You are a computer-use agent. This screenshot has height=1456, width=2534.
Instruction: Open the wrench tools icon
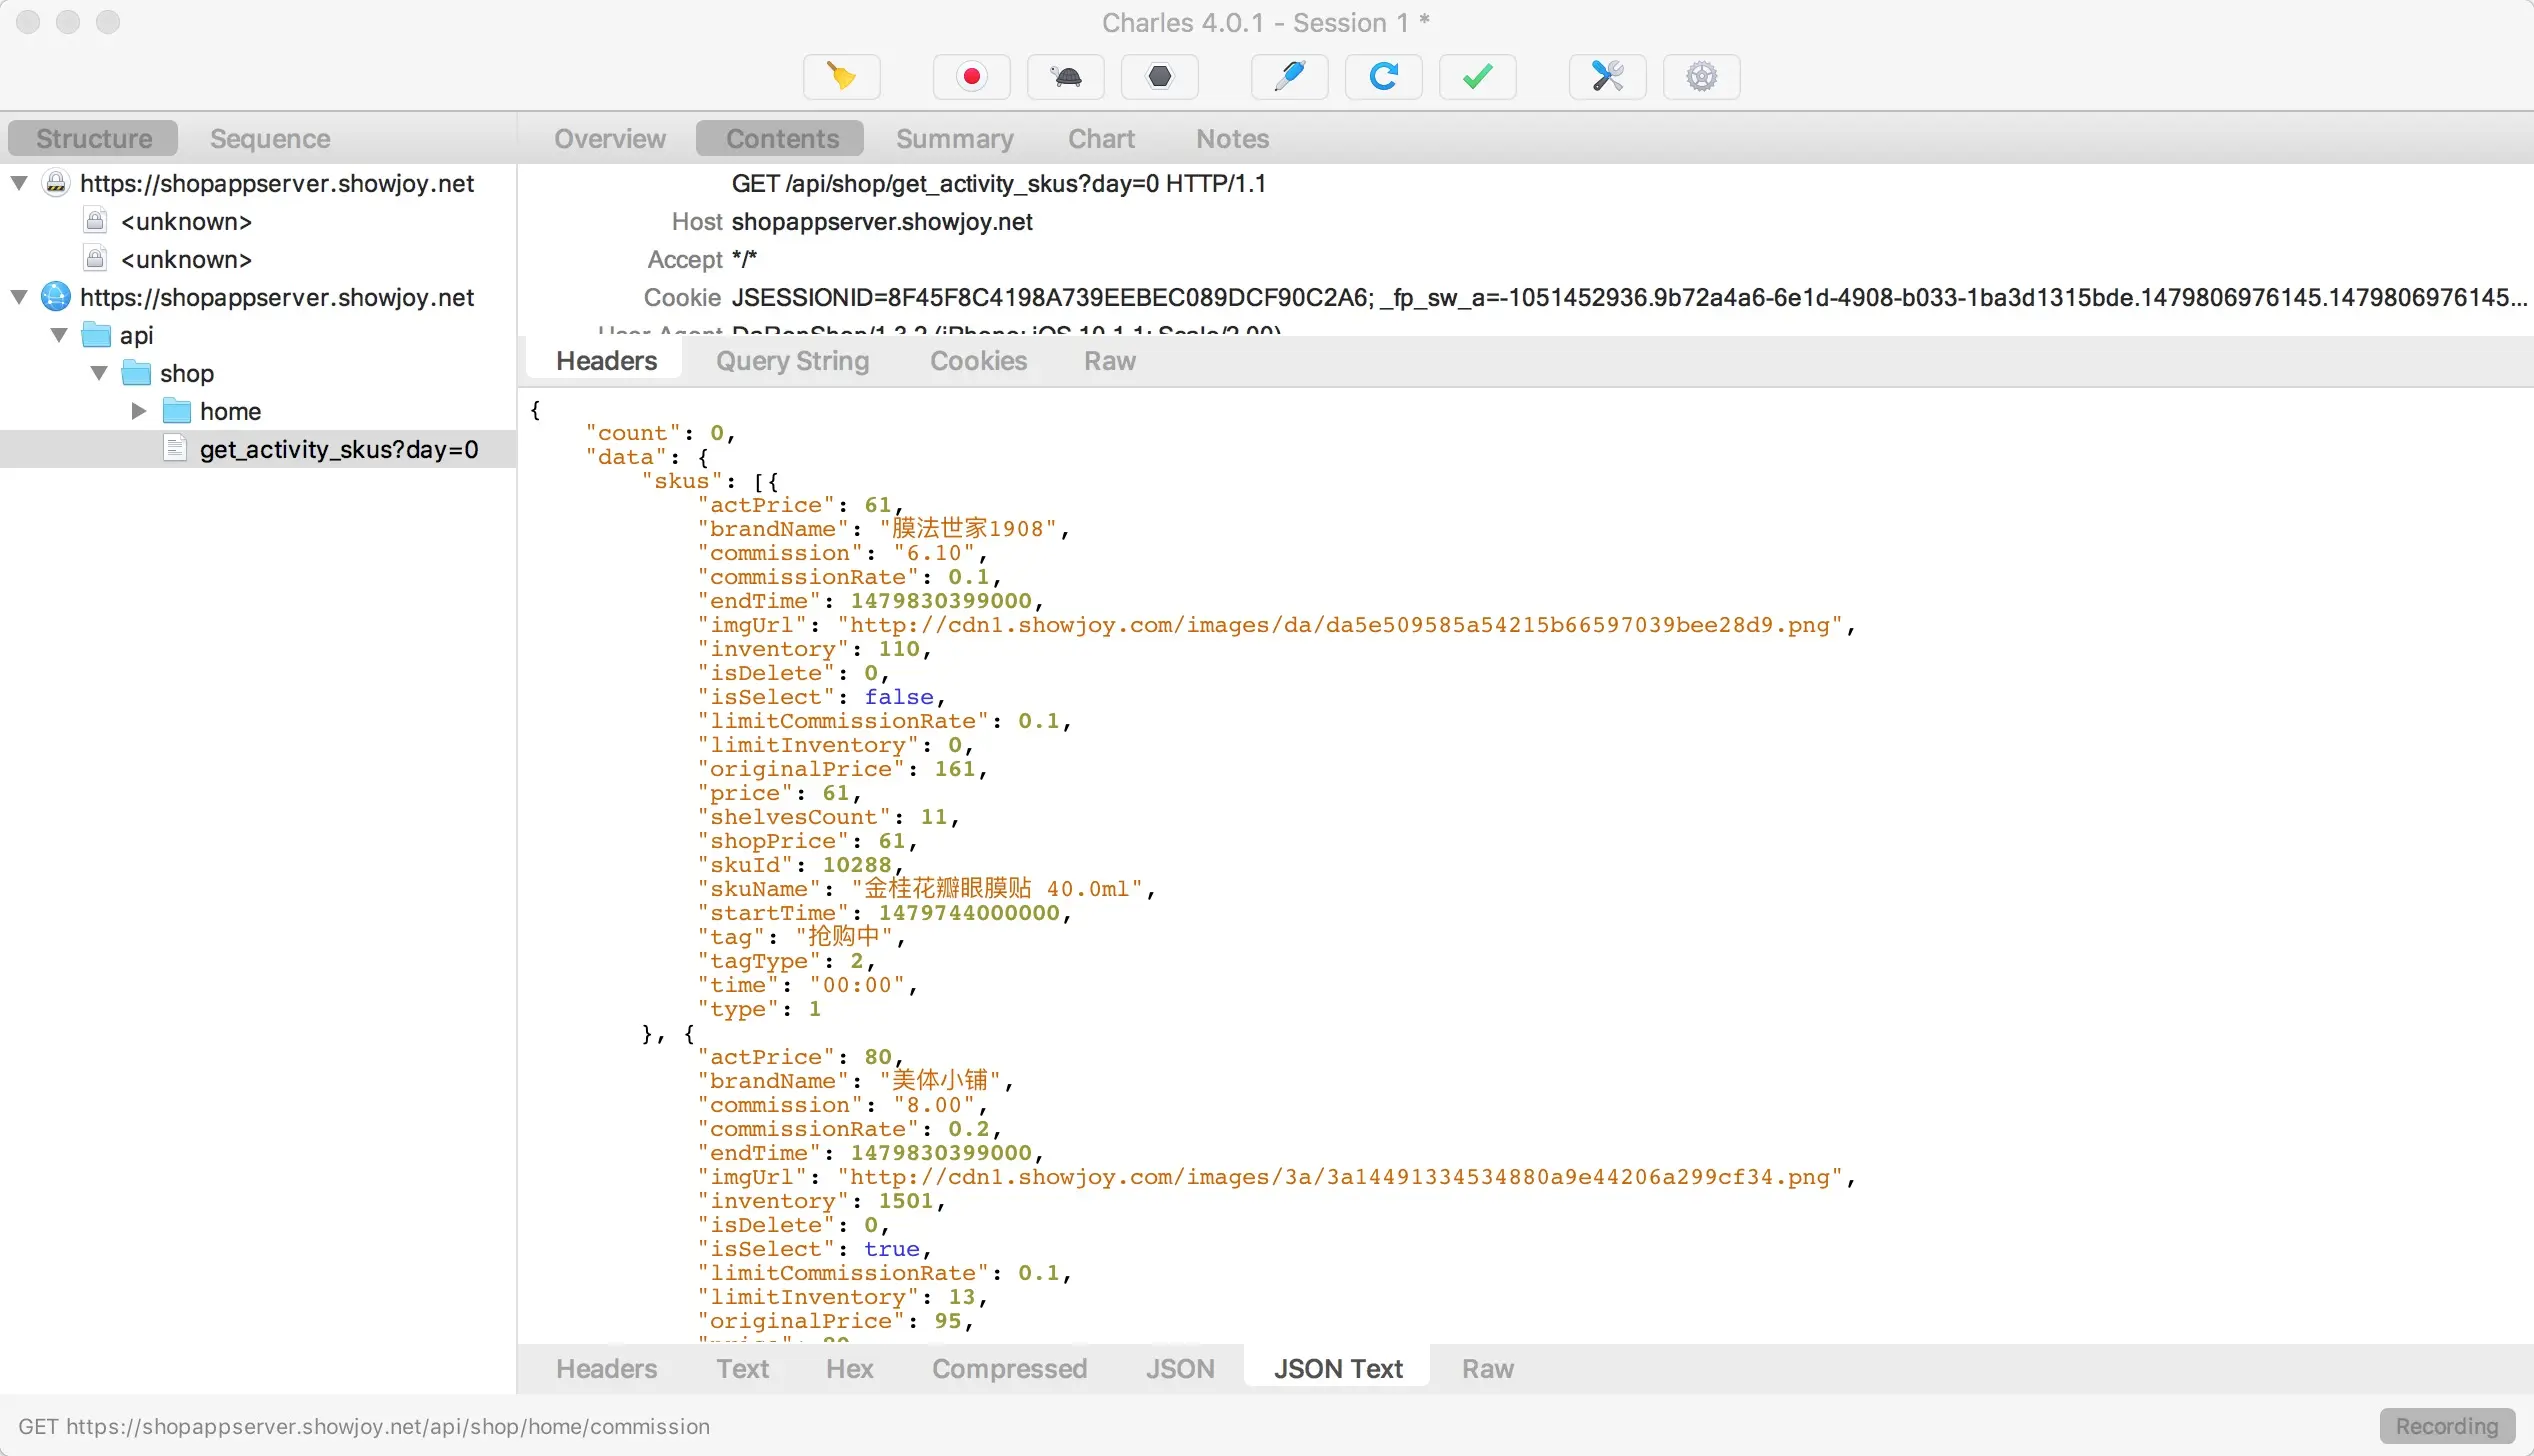[1607, 76]
